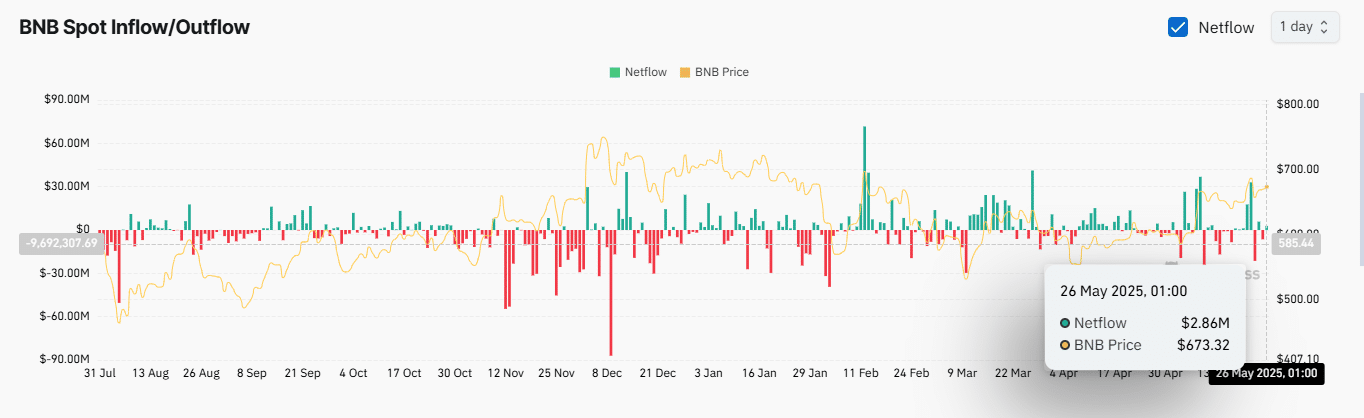Click the 24 Feb date label

tap(912, 373)
